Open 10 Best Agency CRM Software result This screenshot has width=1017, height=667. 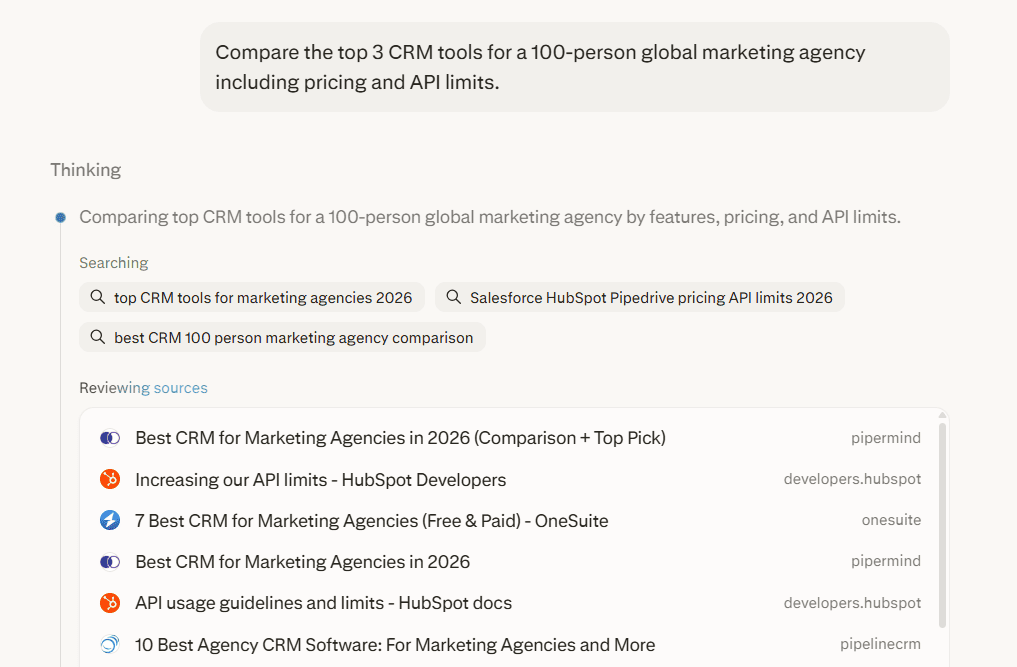tap(395, 645)
